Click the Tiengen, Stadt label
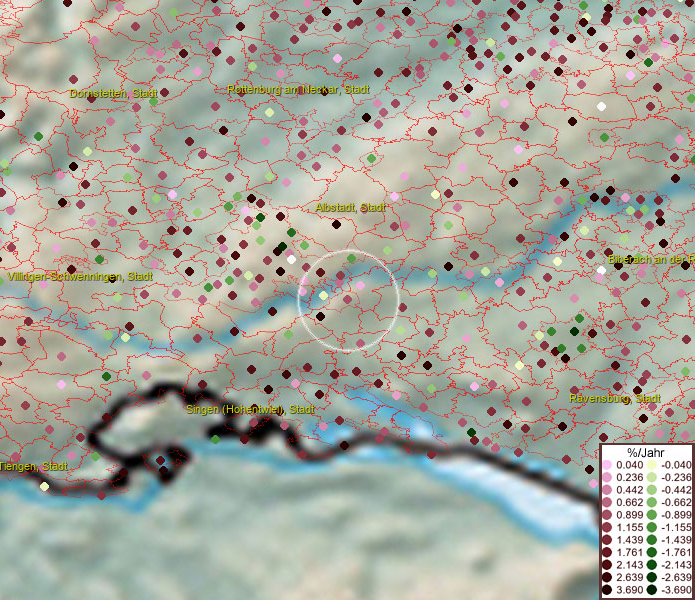 pos(34,467)
